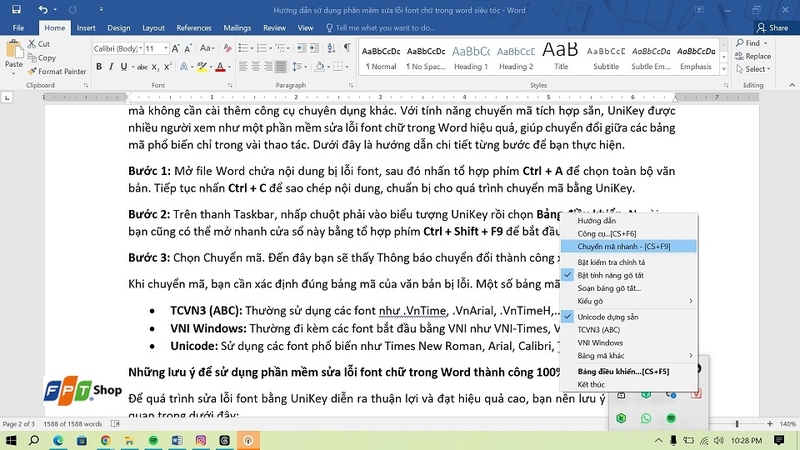Click the Paste clipboard icon
Image resolution: width=800 pixels, height=450 pixels.
(14, 50)
